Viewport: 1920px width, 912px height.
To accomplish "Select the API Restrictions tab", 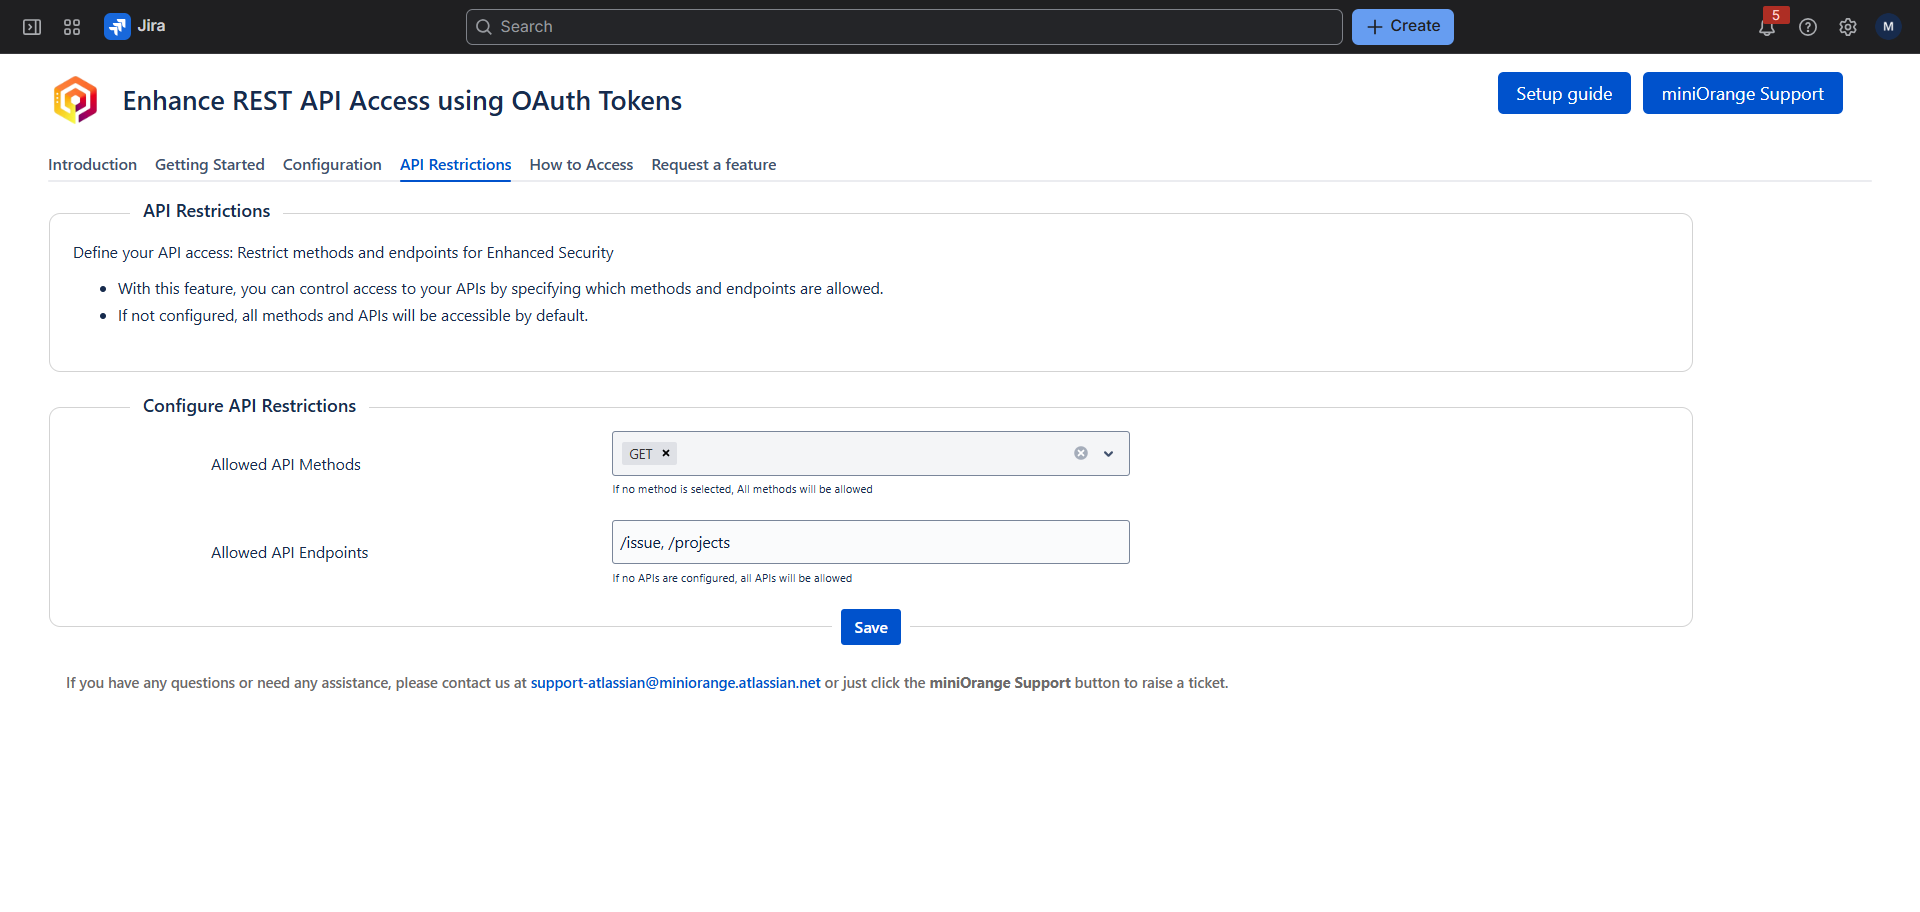I will (x=455, y=164).
